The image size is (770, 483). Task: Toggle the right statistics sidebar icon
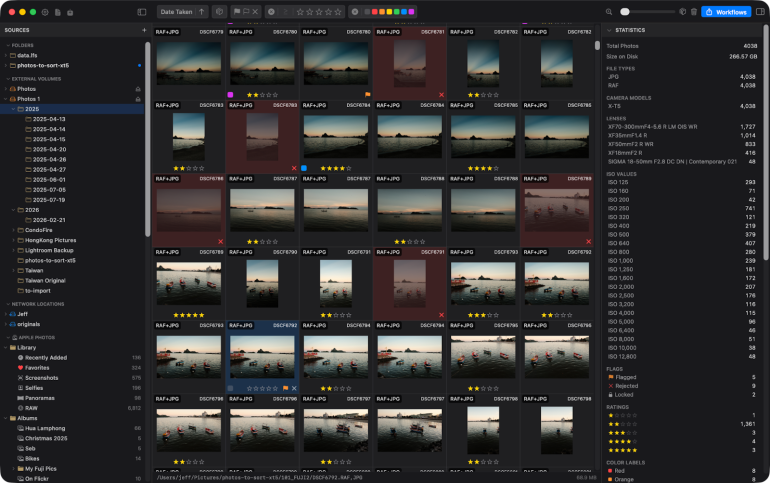[760, 12]
